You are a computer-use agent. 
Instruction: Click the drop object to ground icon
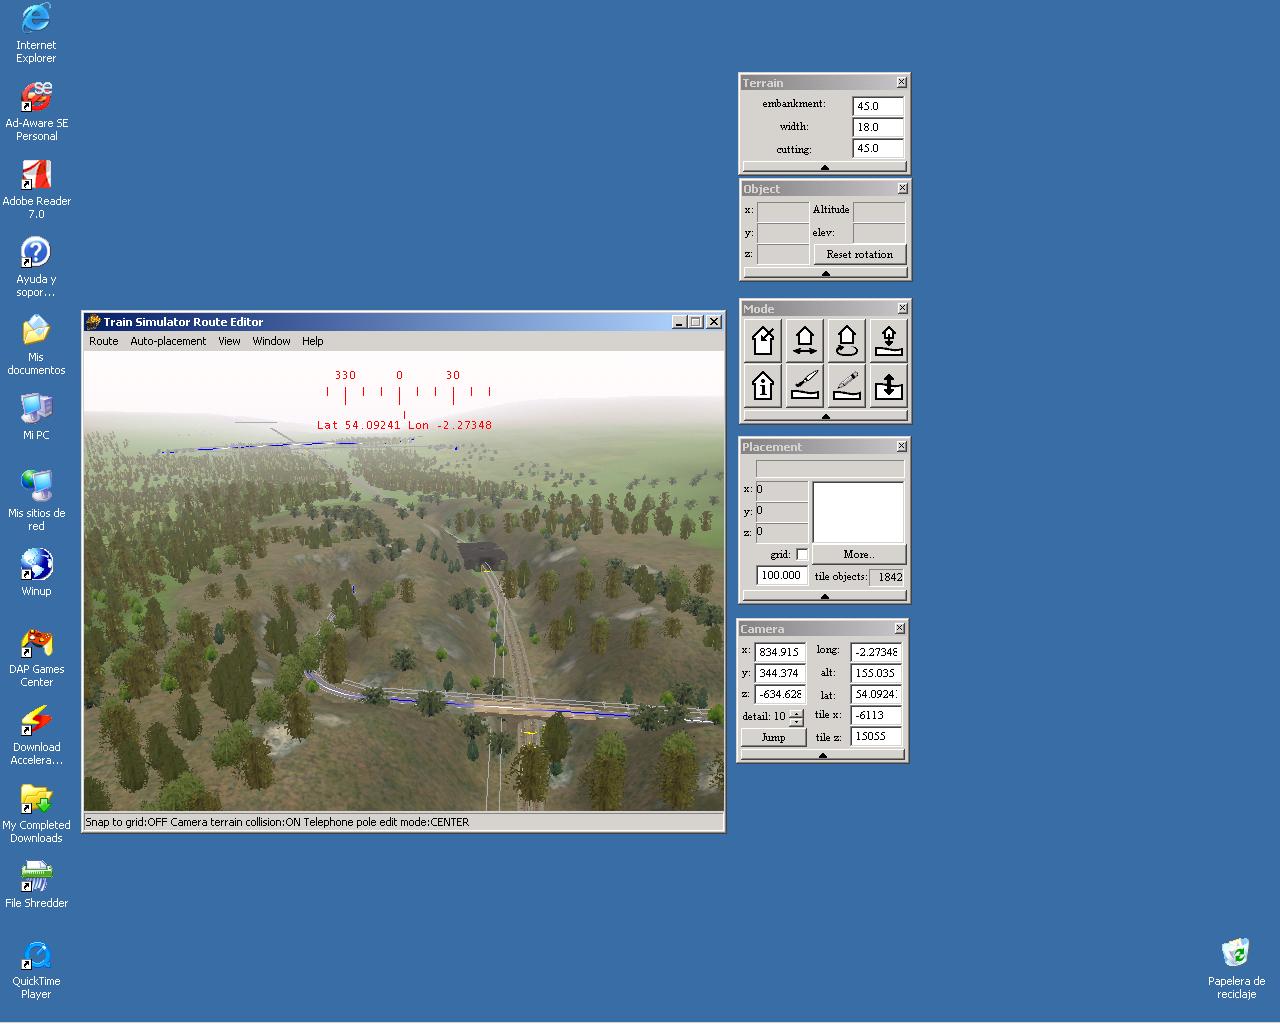pyautogui.click(x=888, y=341)
